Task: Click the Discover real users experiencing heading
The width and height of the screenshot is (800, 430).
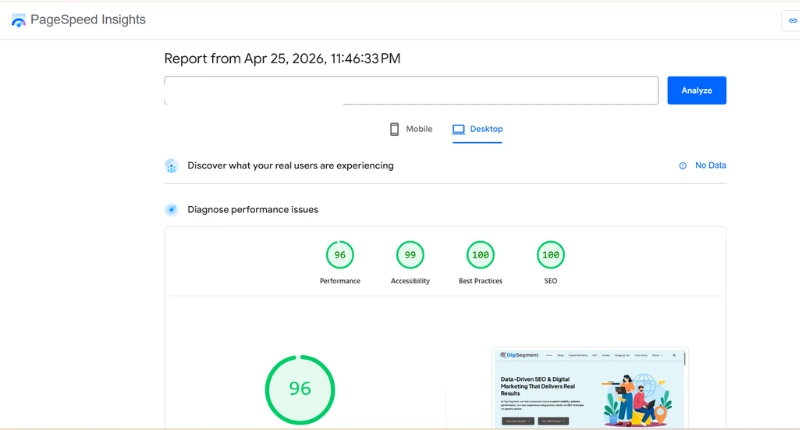Action: click(290, 166)
